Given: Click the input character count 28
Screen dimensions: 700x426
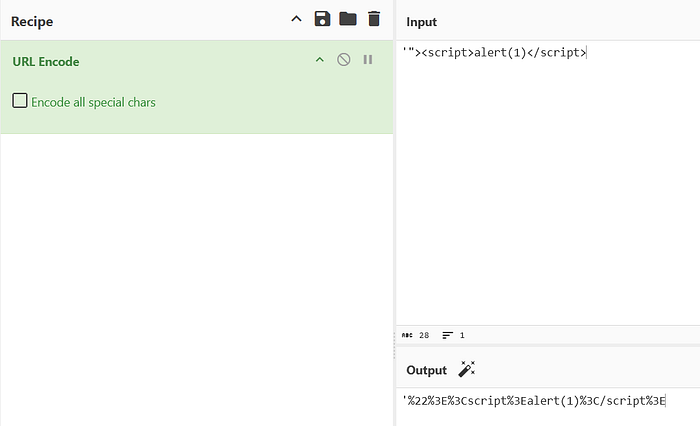Looking at the screenshot, I should 424,335.
